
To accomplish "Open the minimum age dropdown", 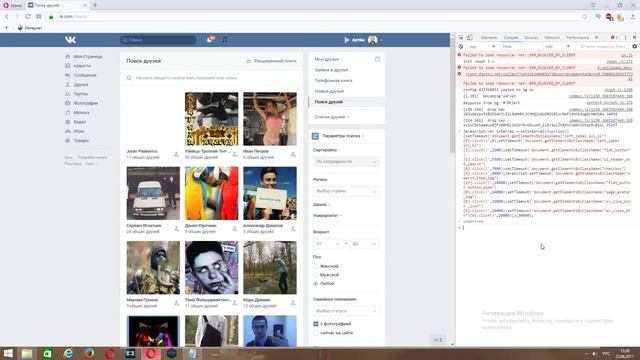I will point(328,244).
